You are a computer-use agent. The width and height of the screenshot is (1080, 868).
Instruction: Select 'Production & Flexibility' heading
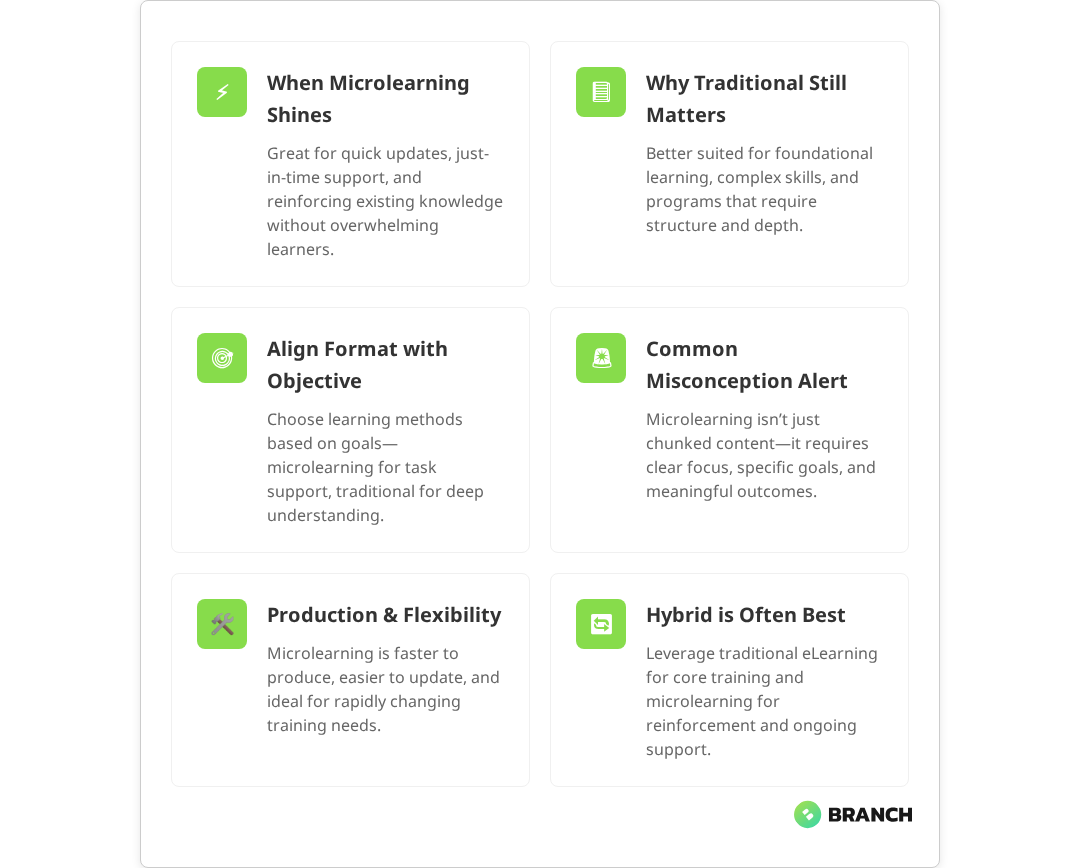point(384,615)
